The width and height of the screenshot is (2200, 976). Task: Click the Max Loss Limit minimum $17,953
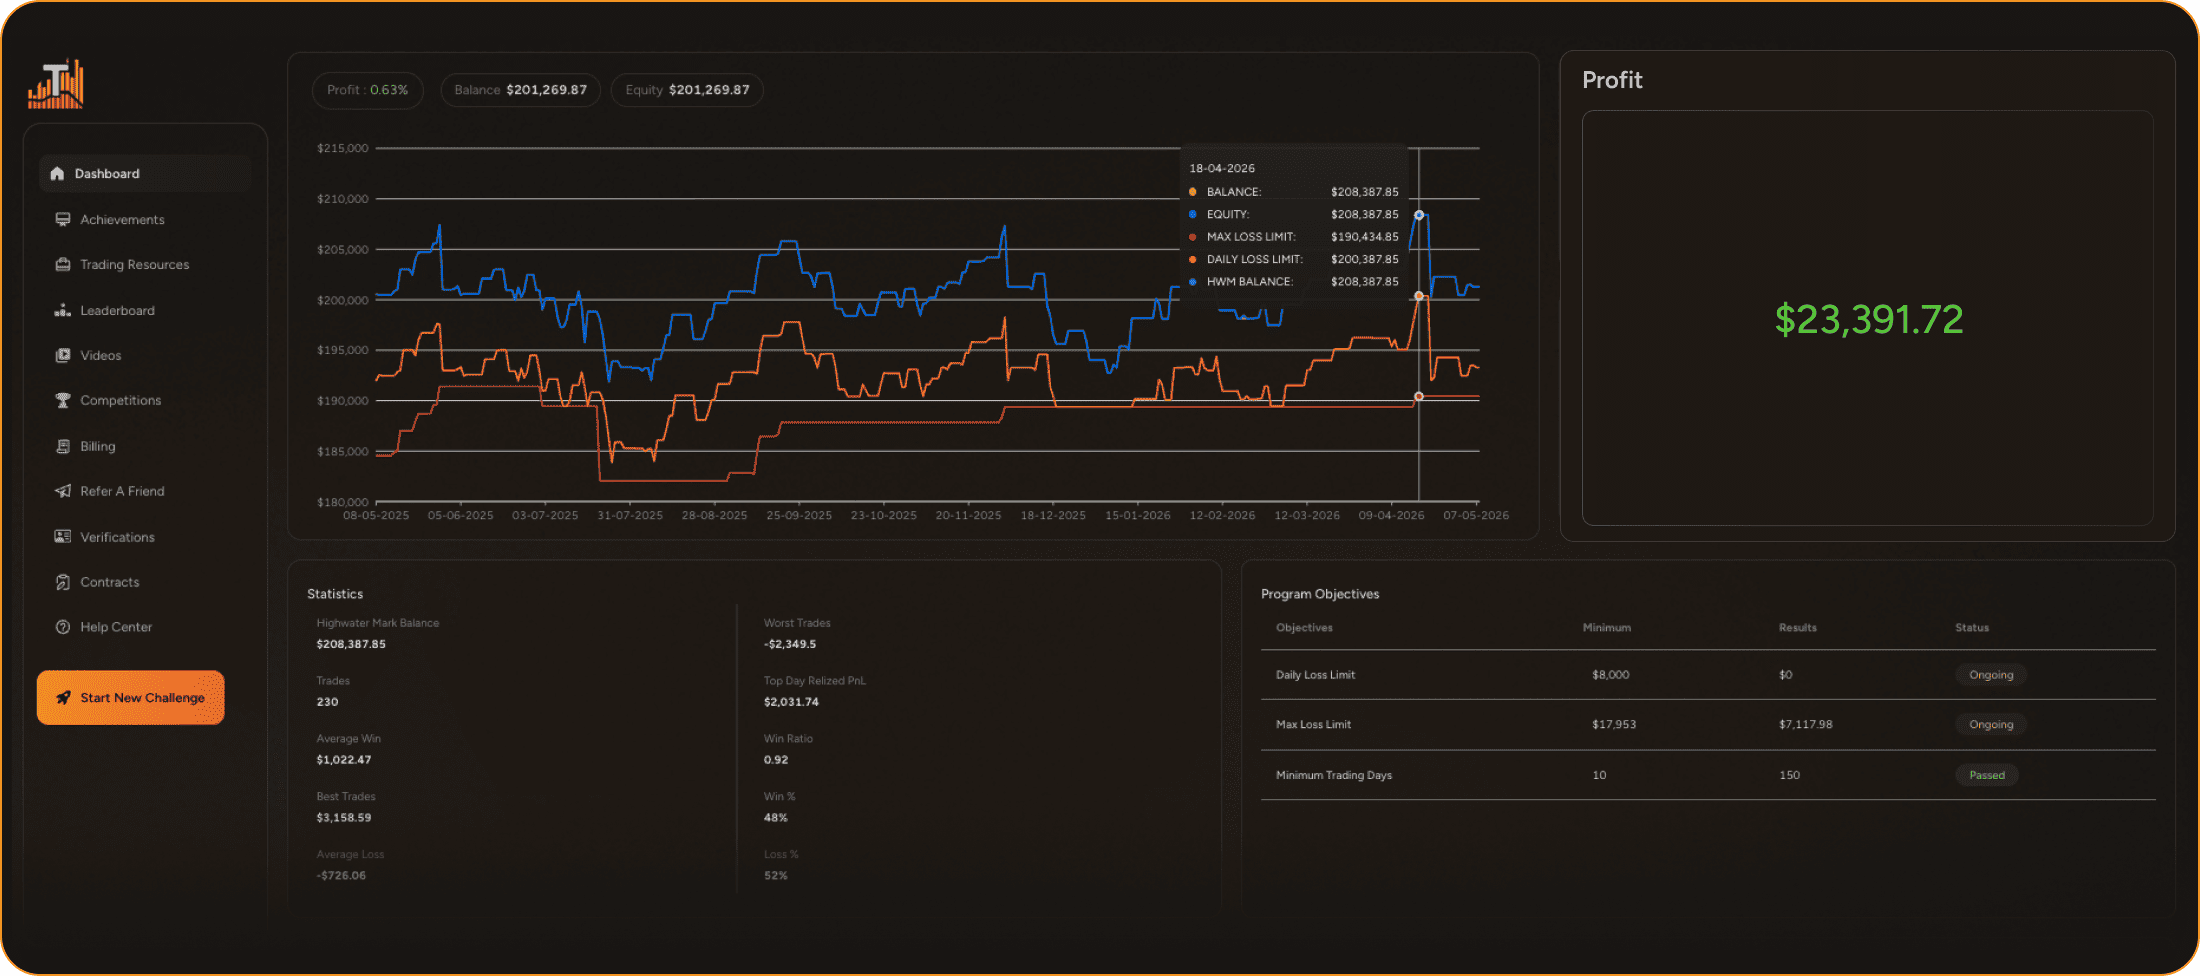[x=1614, y=725]
